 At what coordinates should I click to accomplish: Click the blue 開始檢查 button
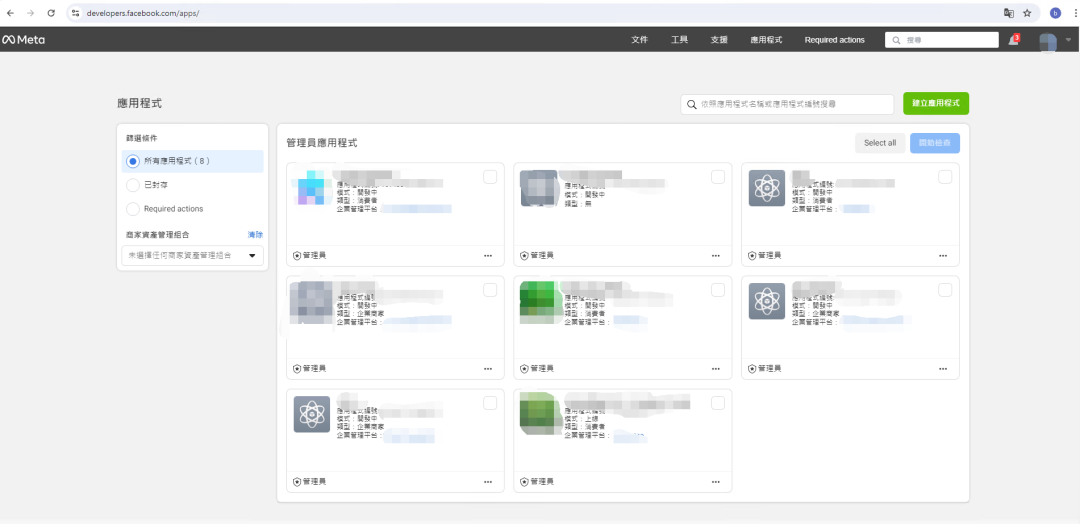[x=935, y=143]
